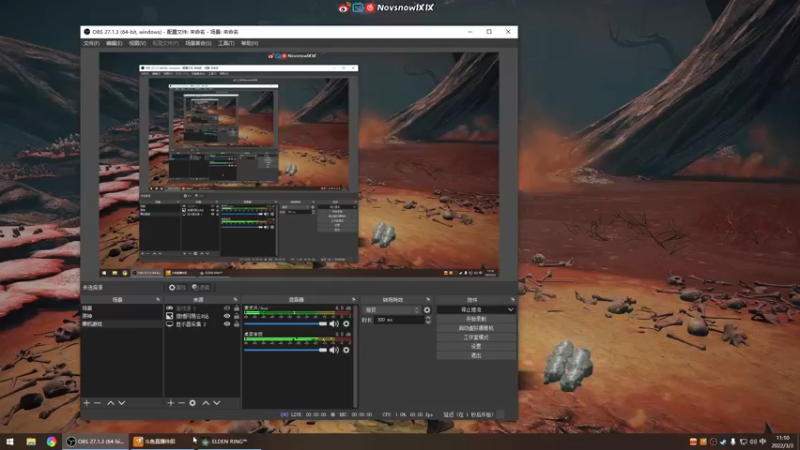
Task: Open File Explorer from the taskbar
Action: 31,441
